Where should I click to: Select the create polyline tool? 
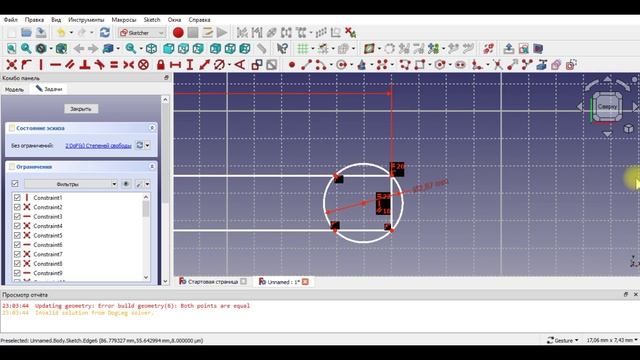coord(404,64)
